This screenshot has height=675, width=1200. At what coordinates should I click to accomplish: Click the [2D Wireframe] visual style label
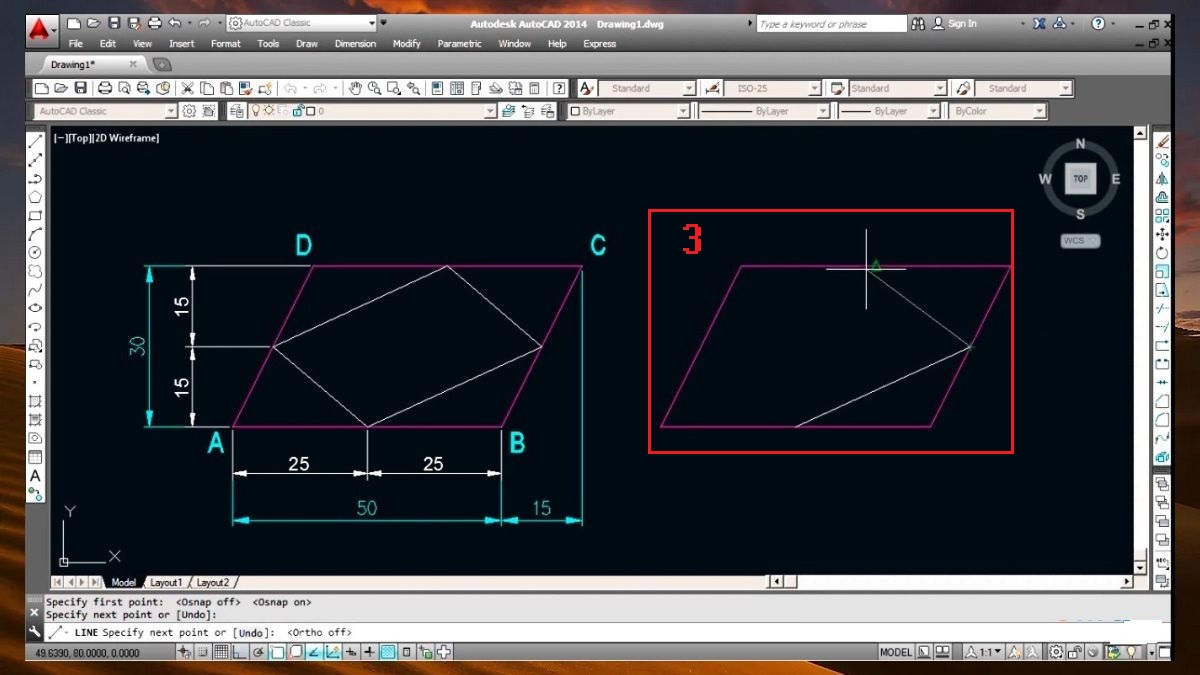click(126, 138)
